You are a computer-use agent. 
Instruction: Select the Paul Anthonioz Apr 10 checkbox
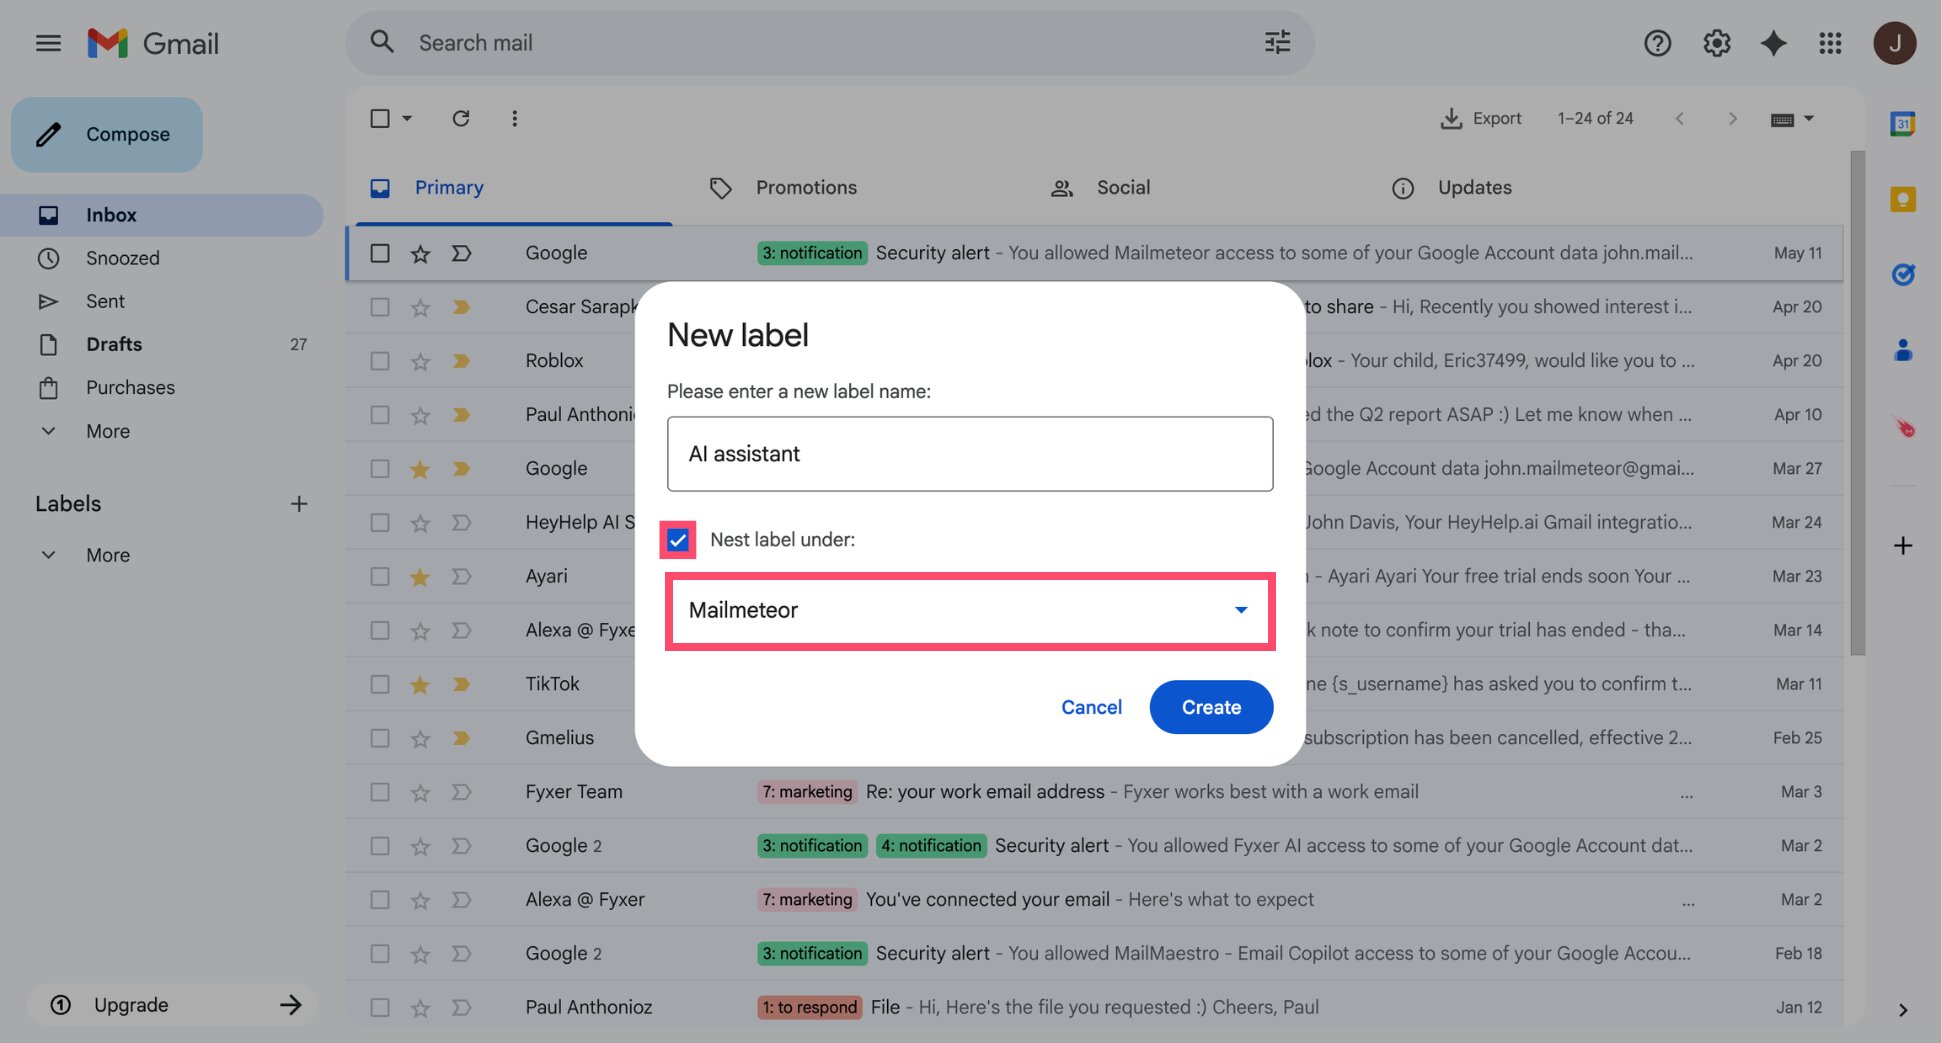[x=380, y=415]
